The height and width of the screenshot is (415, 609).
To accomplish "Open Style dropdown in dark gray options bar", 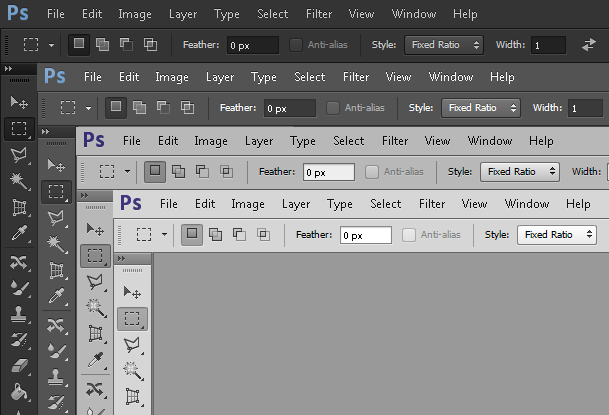I will click(x=481, y=108).
